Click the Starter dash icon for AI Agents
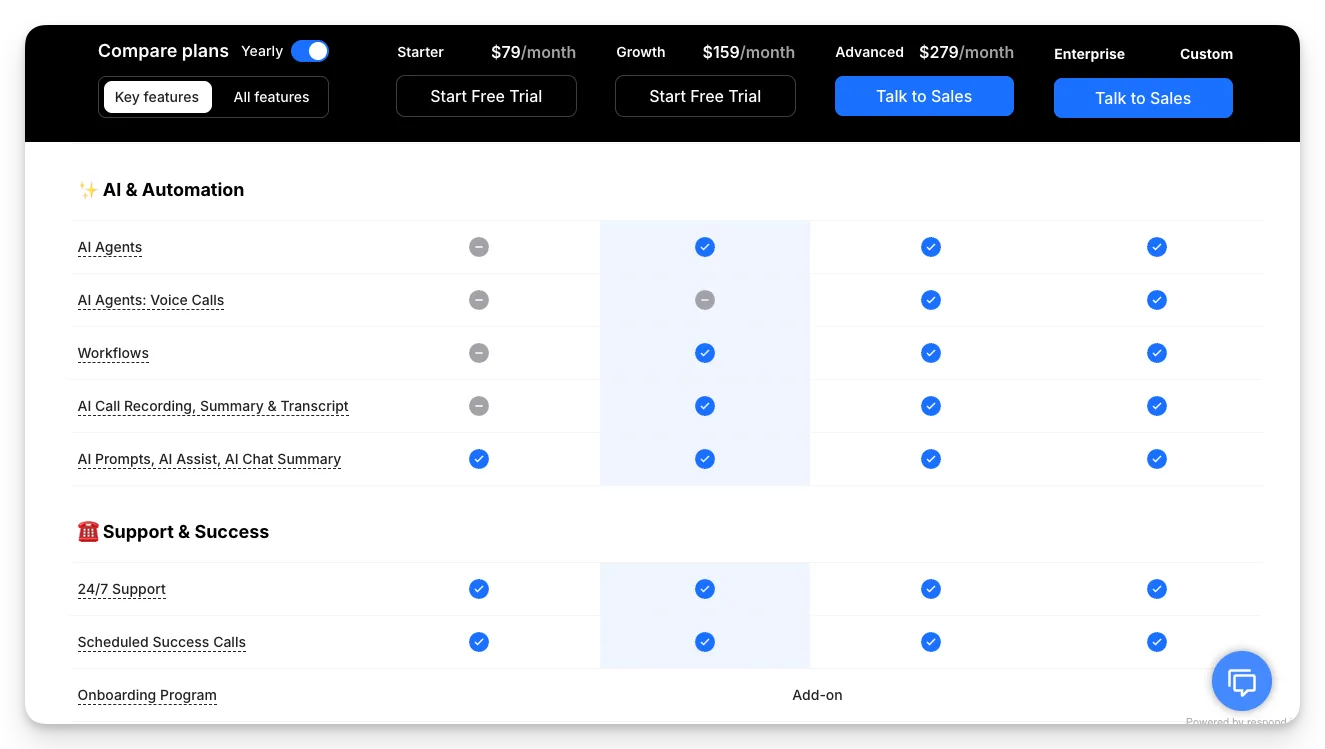Viewport: 1325px width, 749px height. (479, 247)
